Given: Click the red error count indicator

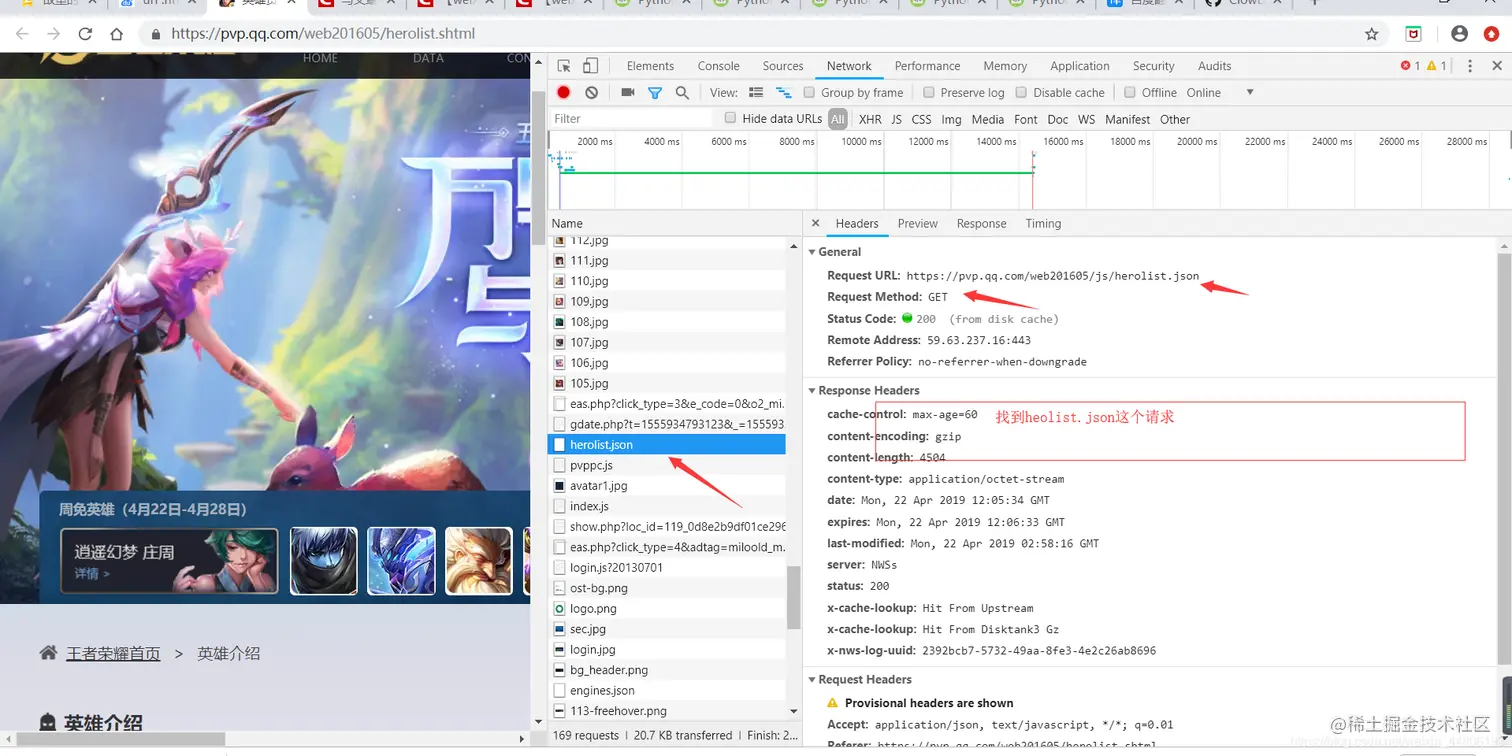Looking at the screenshot, I should coord(1410,66).
